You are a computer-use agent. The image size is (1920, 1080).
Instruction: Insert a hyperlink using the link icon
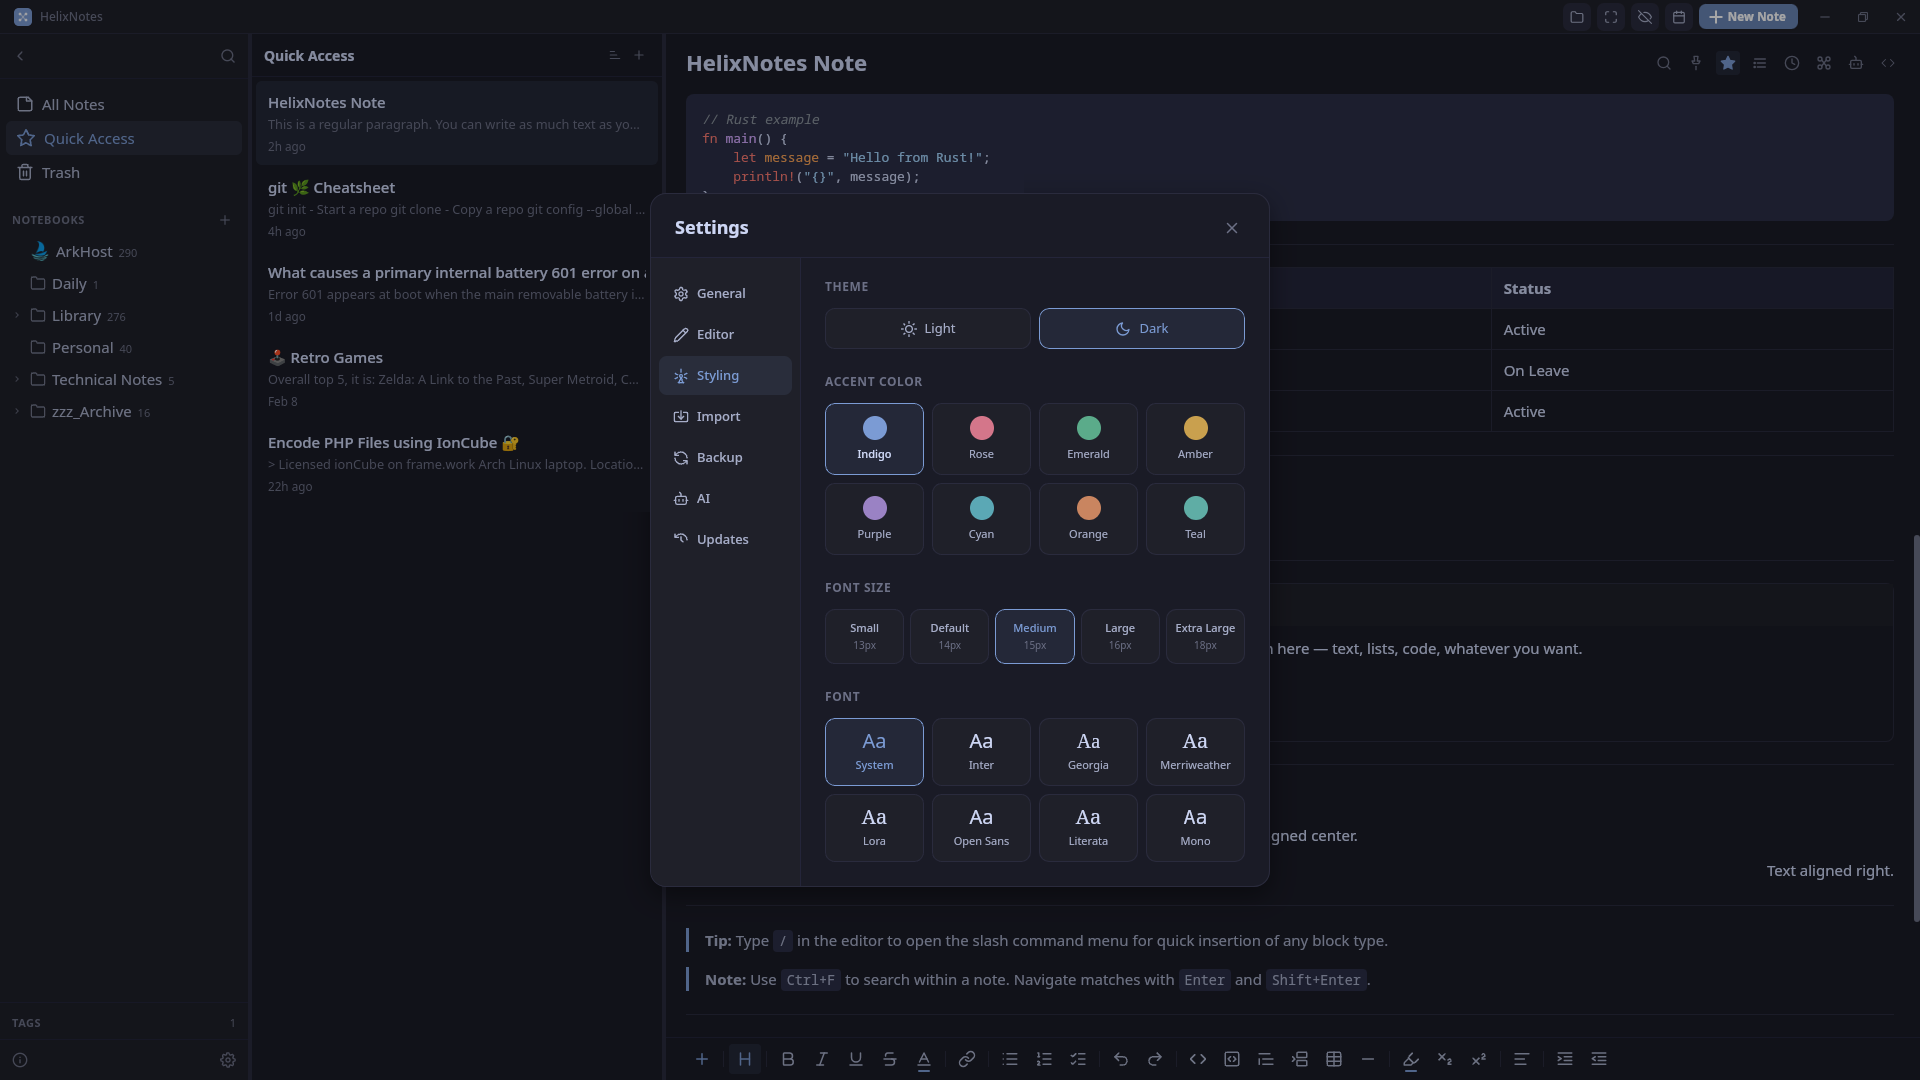point(966,1059)
